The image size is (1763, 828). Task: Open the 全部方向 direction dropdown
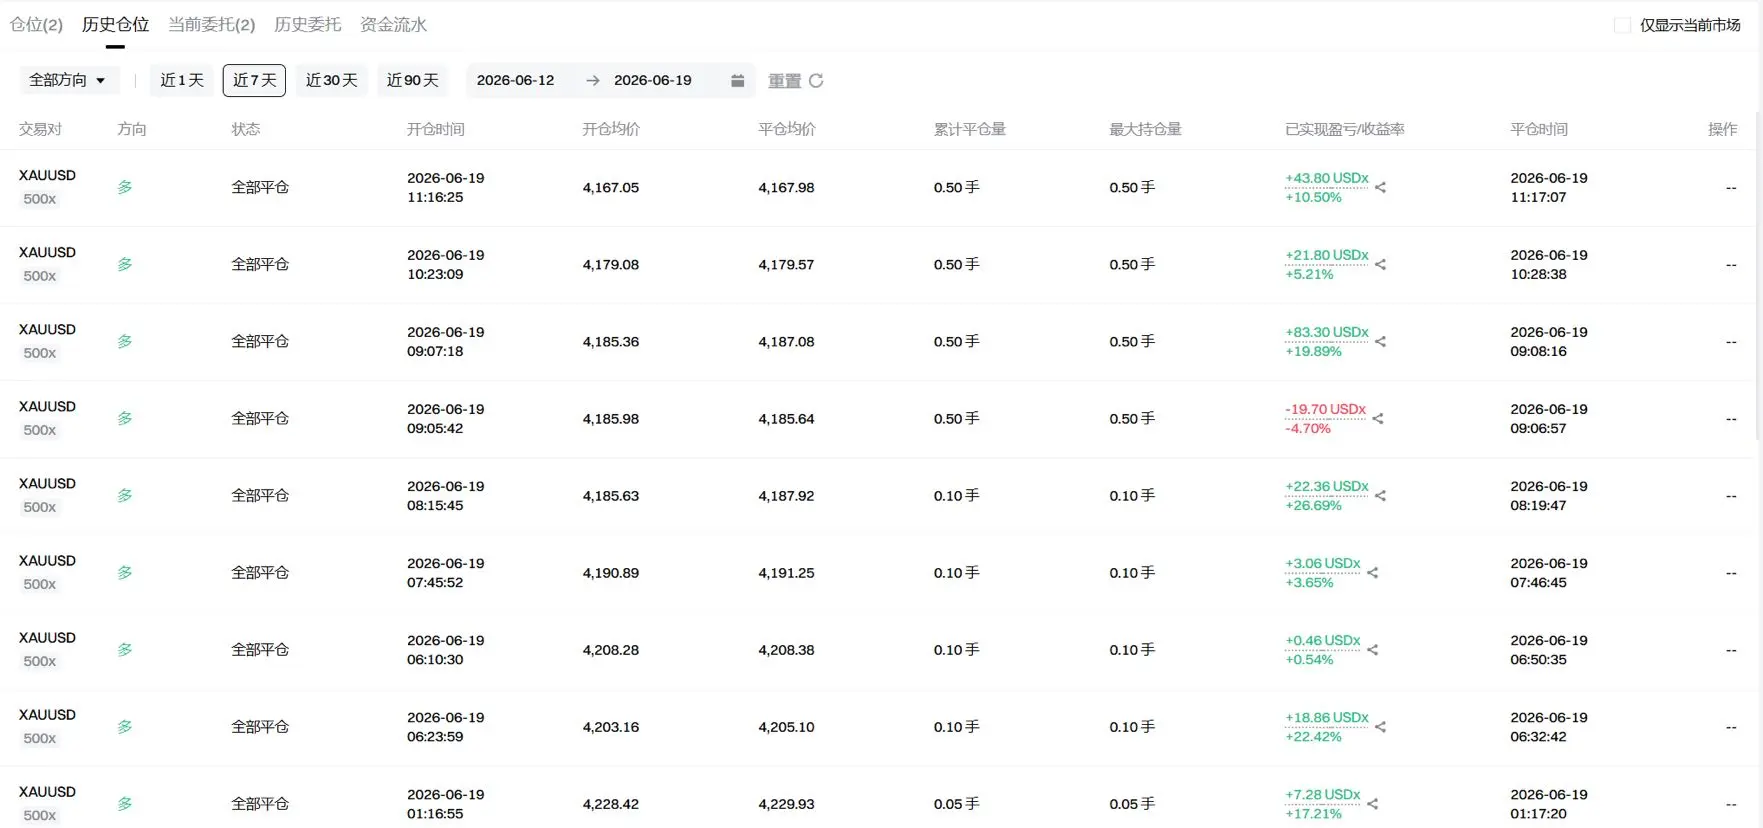click(x=69, y=80)
